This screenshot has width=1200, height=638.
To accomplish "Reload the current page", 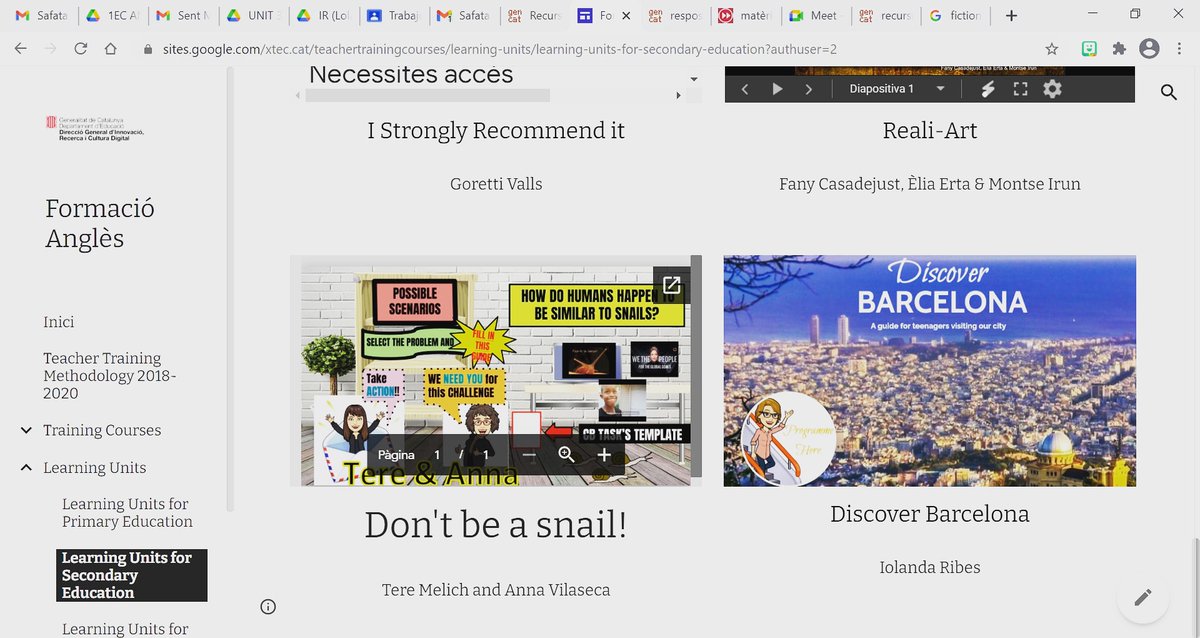I will click(x=81, y=48).
